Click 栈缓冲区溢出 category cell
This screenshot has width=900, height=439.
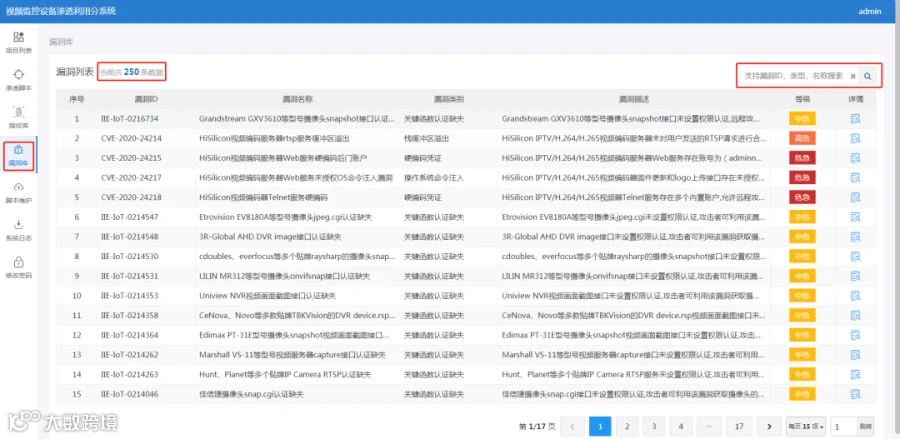coord(426,138)
